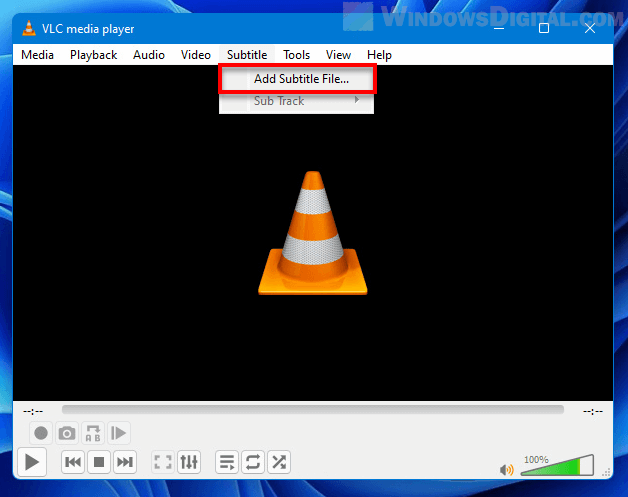Open the Media menu
The height and width of the screenshot is (497, 628).
tap(37, 55)
